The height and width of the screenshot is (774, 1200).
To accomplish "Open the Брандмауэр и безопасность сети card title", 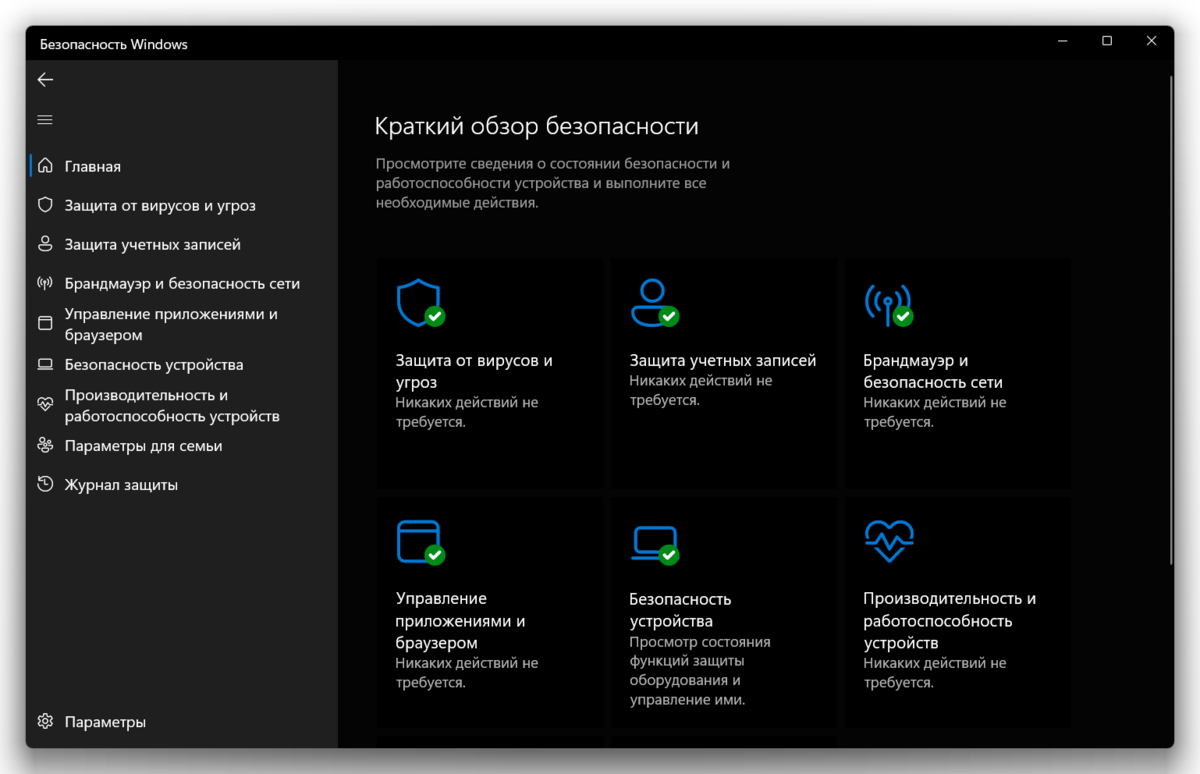I will pyautogui.click(x=933, y=371).
